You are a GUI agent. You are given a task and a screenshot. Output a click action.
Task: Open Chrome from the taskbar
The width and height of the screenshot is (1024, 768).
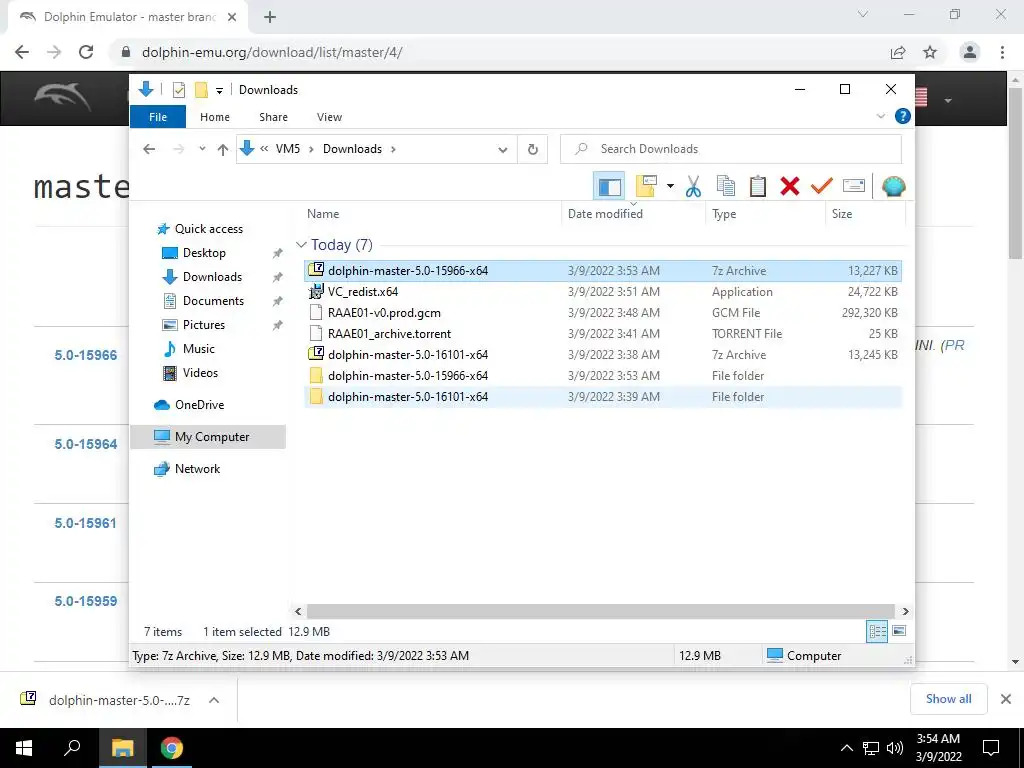[x=172, y=748]
